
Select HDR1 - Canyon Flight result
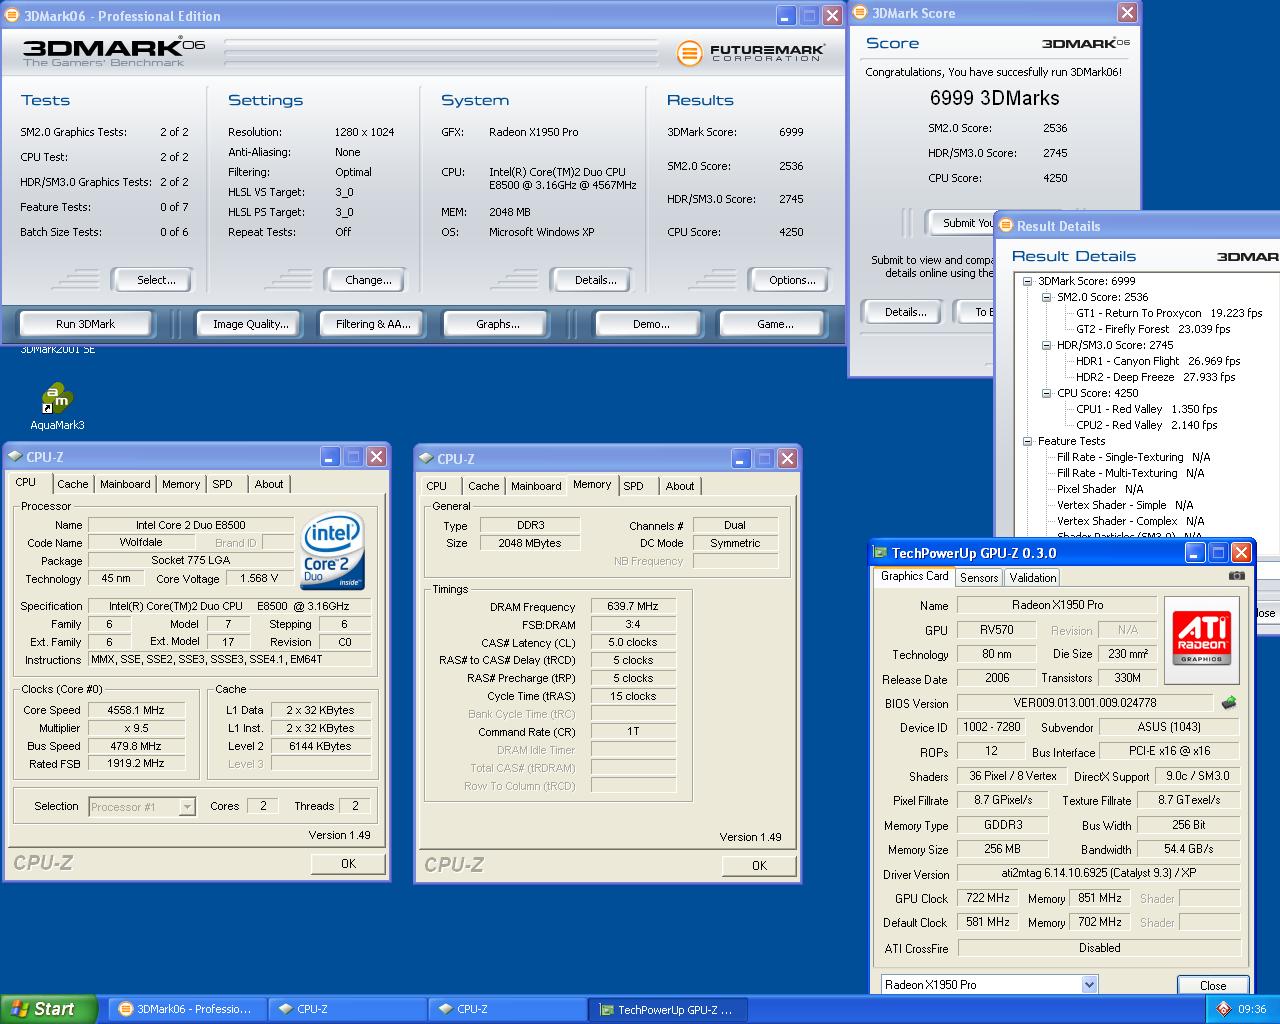pyautogui.click(x=1158, y=361)
